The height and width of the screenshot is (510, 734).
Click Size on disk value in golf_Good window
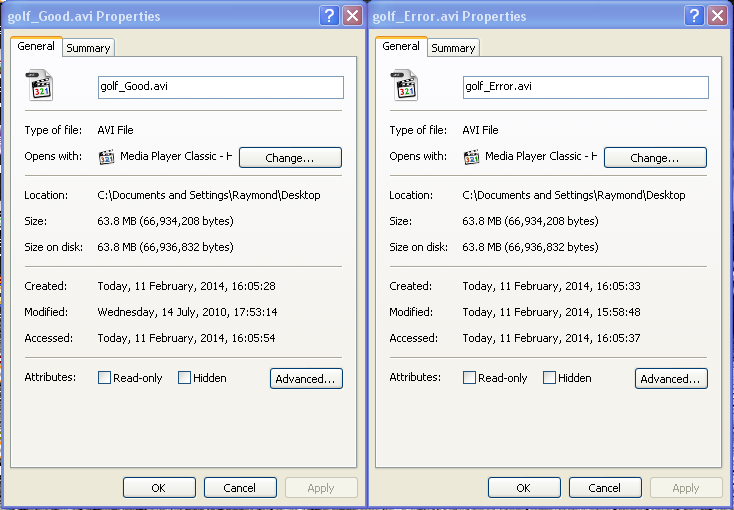pos(165,247)
